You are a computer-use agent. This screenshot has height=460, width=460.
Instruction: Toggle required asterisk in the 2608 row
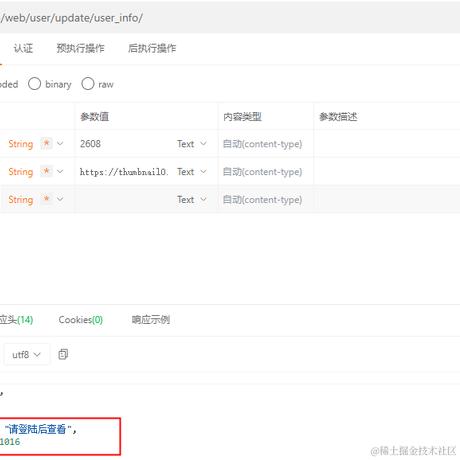46,144
